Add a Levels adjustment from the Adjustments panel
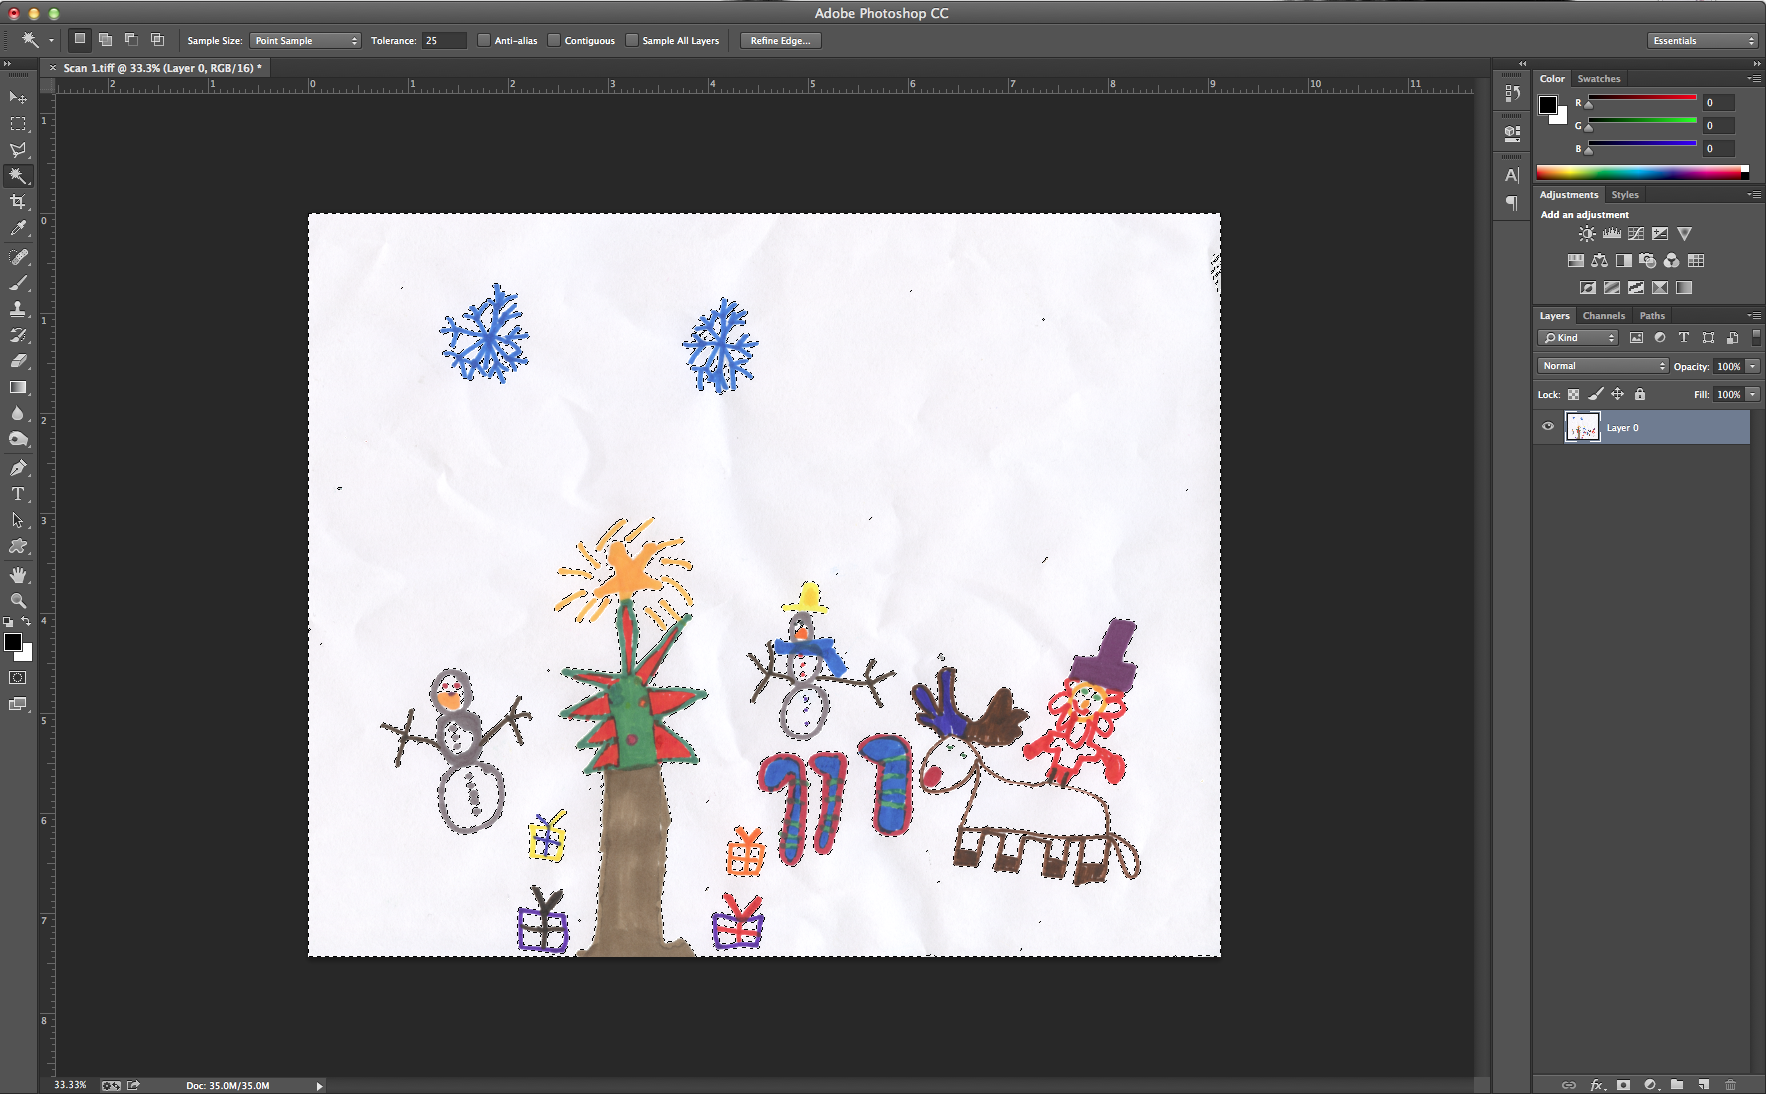The width and height of the screenshot is (1766, 1094). (1611, 233)
